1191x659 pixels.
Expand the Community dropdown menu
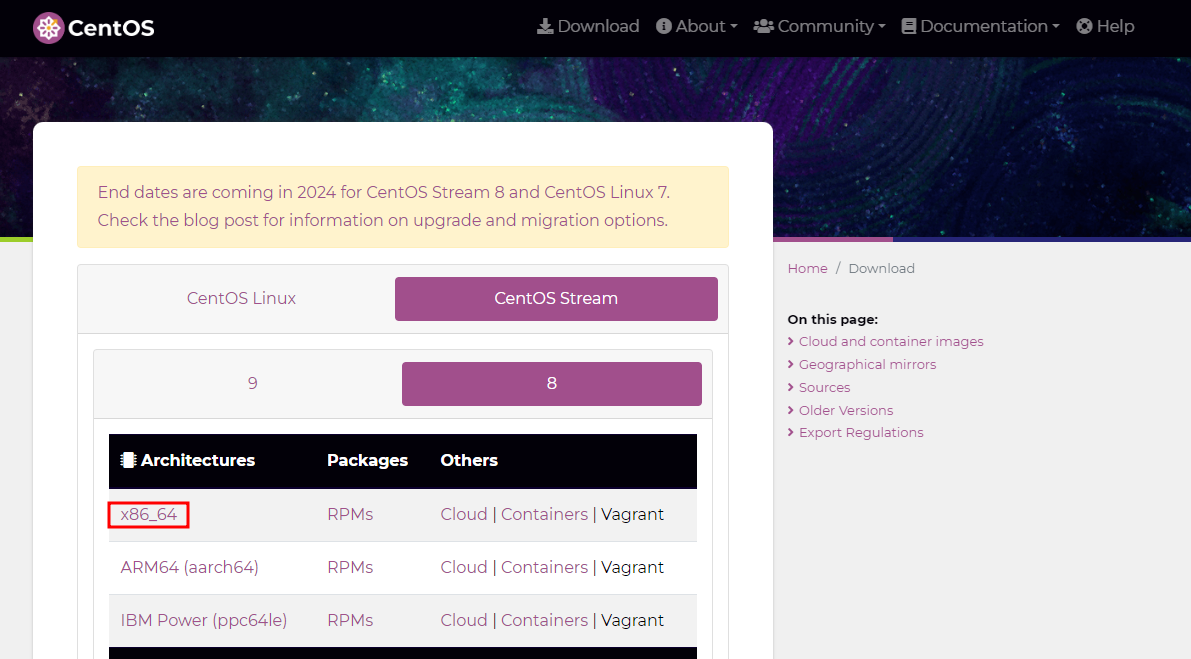820,27
